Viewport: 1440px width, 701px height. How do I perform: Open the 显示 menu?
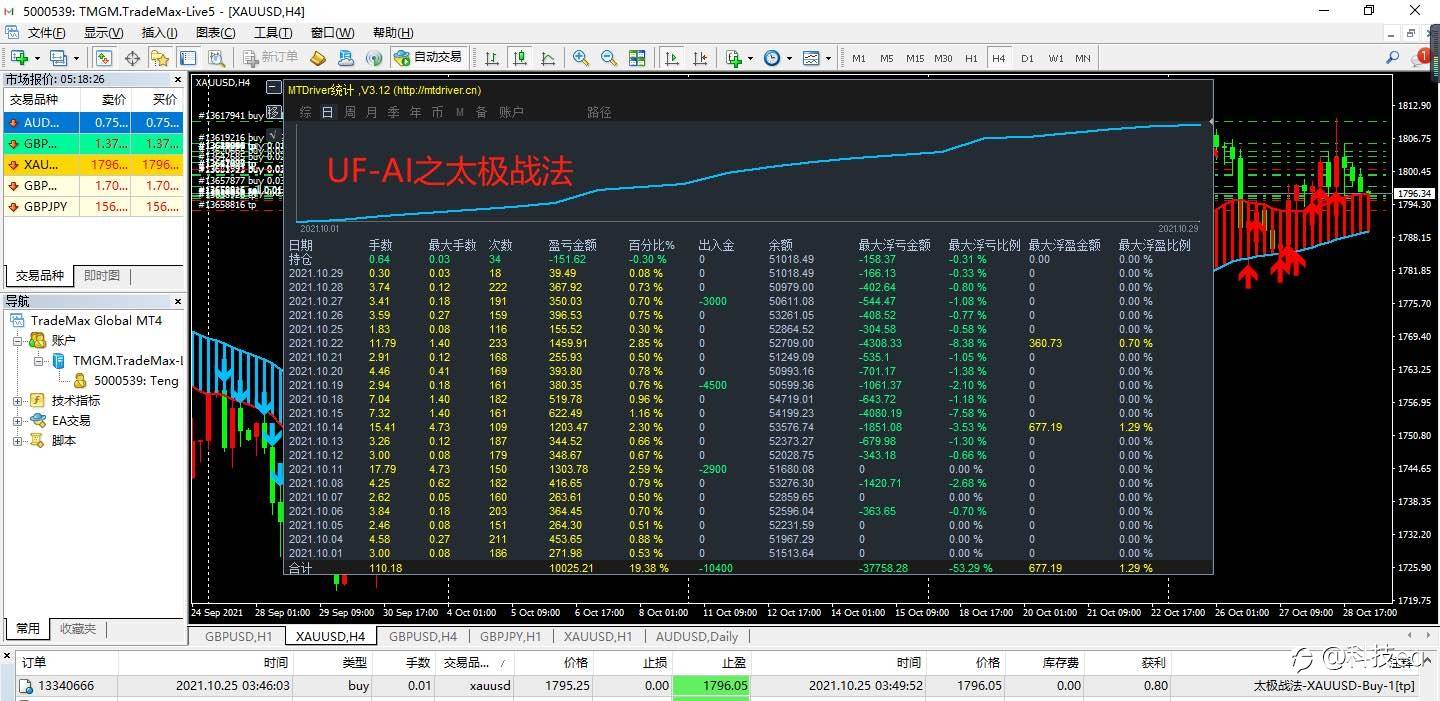pyautogui.click(x=103, y=33)
